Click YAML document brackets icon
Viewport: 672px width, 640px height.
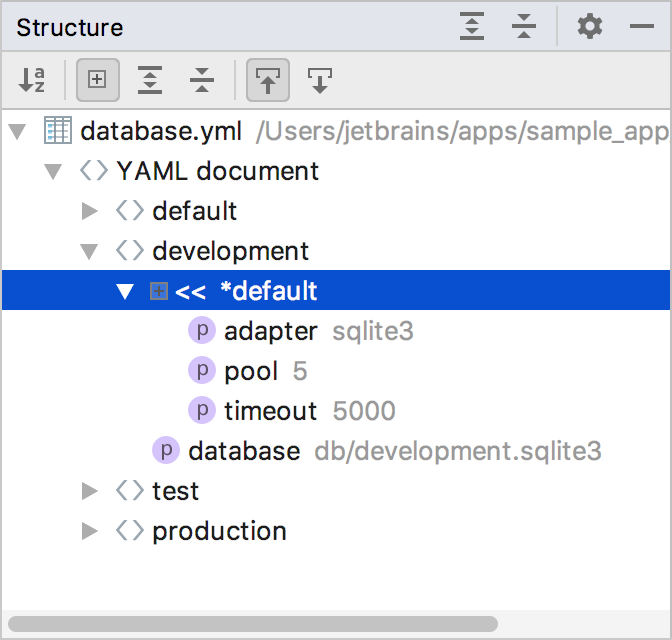tap(94, 171)
